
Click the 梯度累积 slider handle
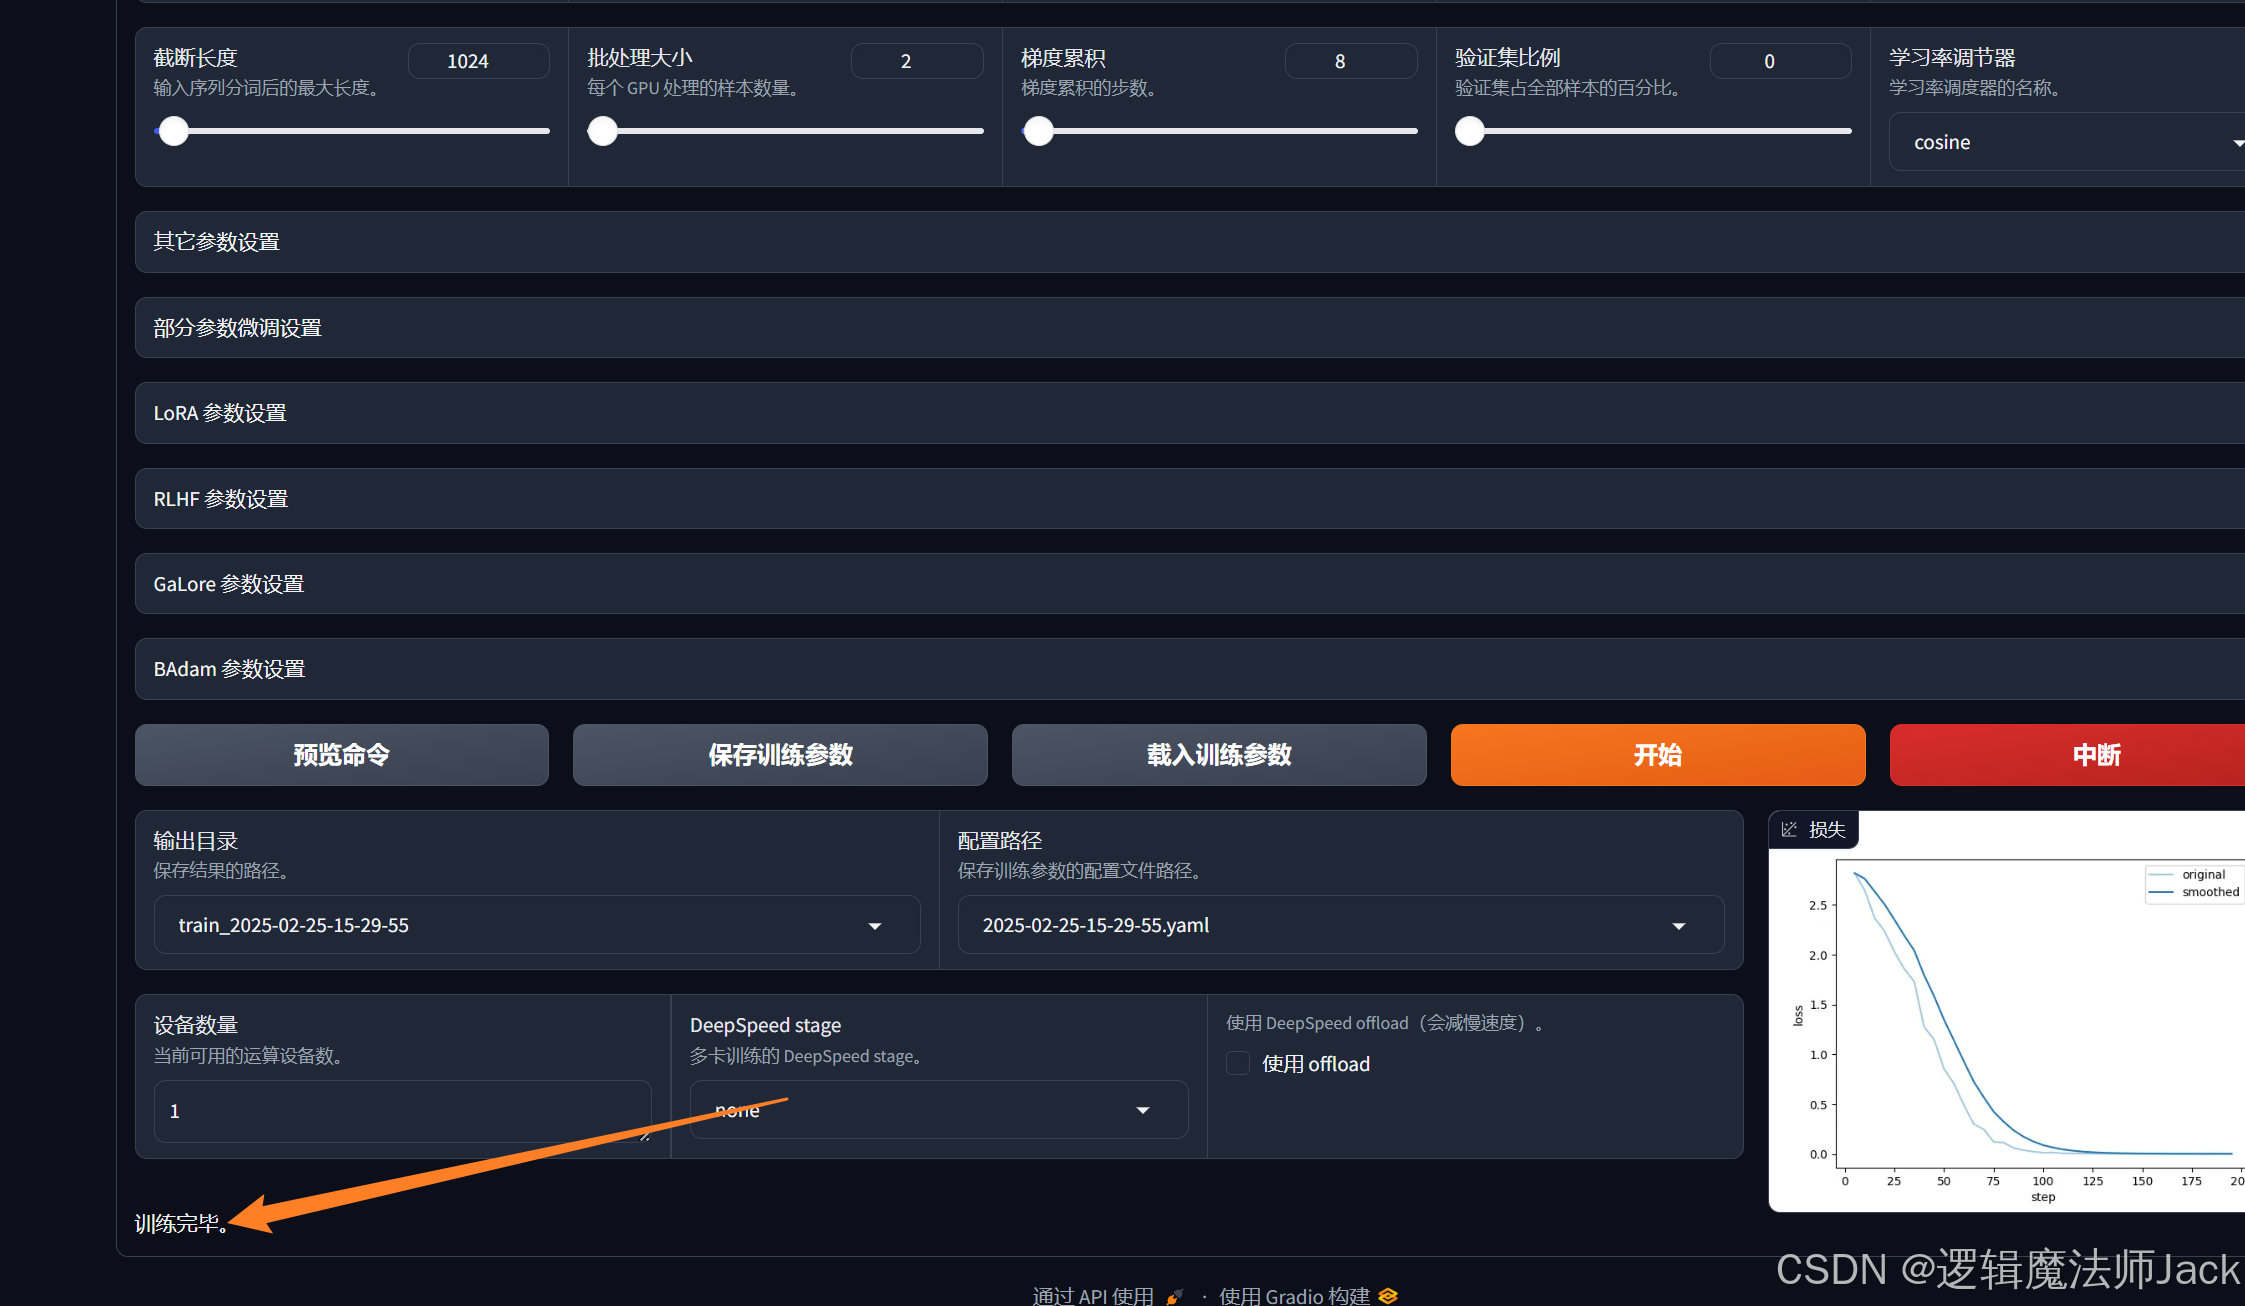coord(1039,131)
